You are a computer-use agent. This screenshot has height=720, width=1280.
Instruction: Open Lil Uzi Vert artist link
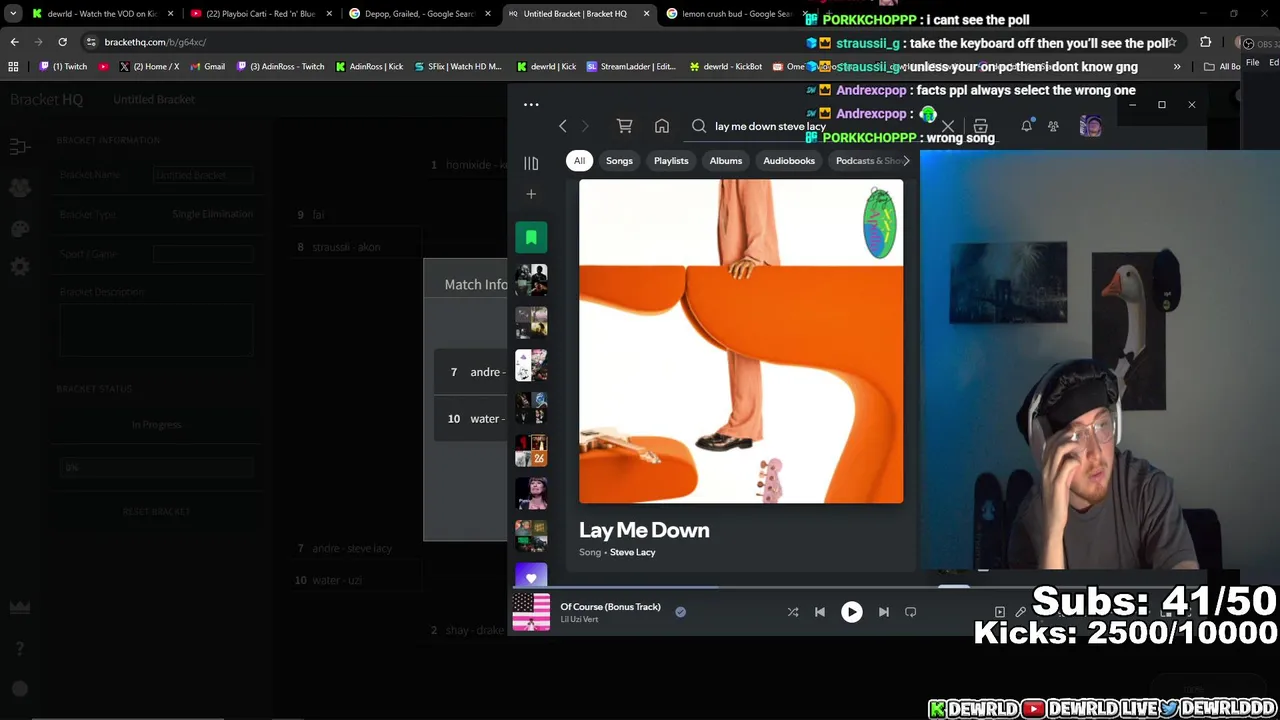pos(579,619)
